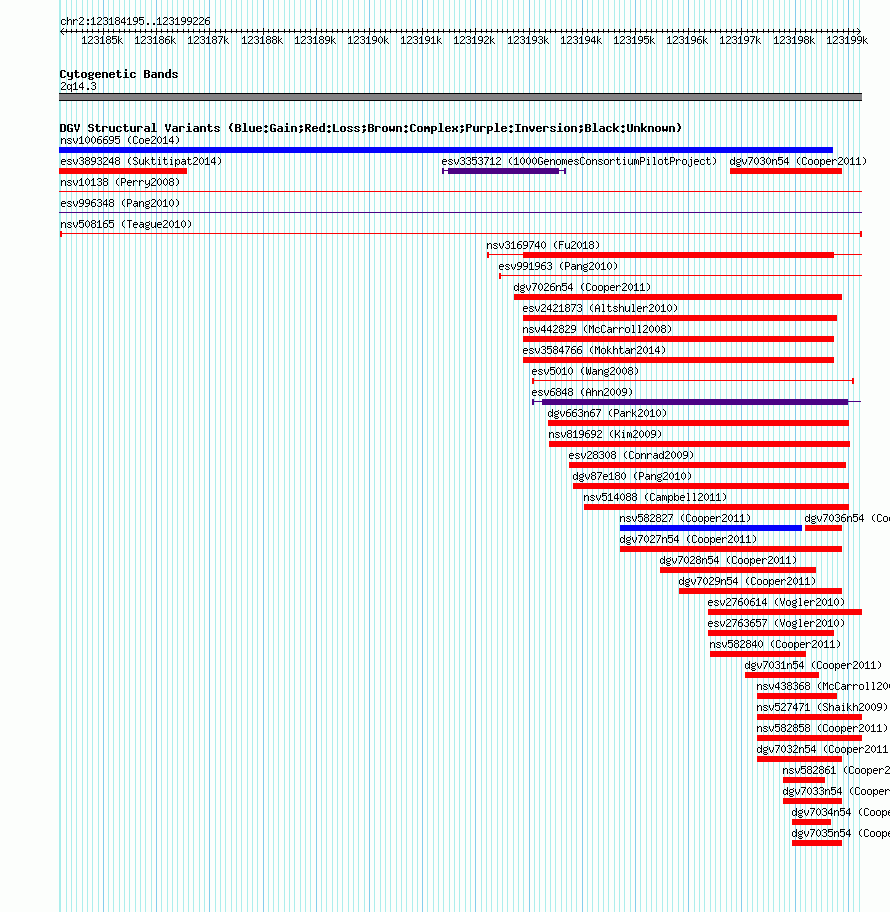This screenshot has width=890, height=912.
Task: Click the 2q14.3 cytogenetic band bar
Action: point(460,97)
